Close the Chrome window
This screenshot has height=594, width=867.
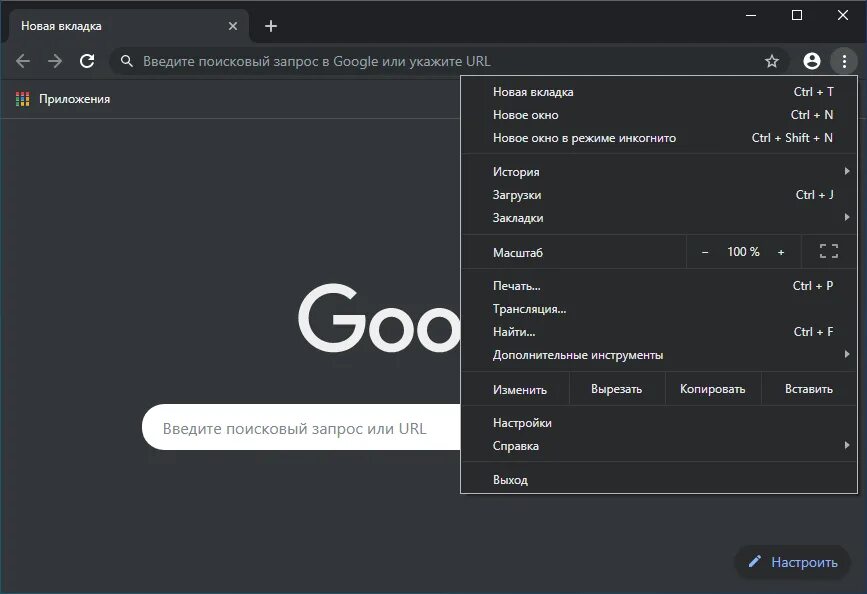pyautogui.click(x=843, y=15)
